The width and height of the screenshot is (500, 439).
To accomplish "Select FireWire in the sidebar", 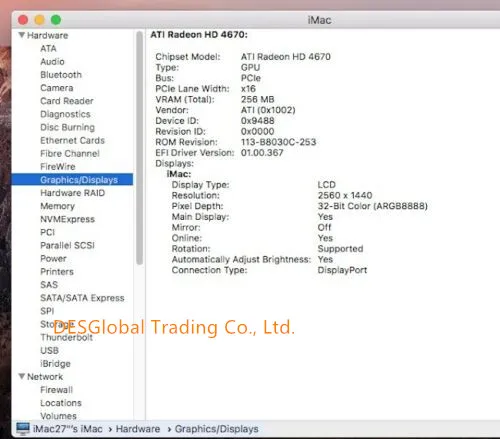I will (x=58, y=167).
